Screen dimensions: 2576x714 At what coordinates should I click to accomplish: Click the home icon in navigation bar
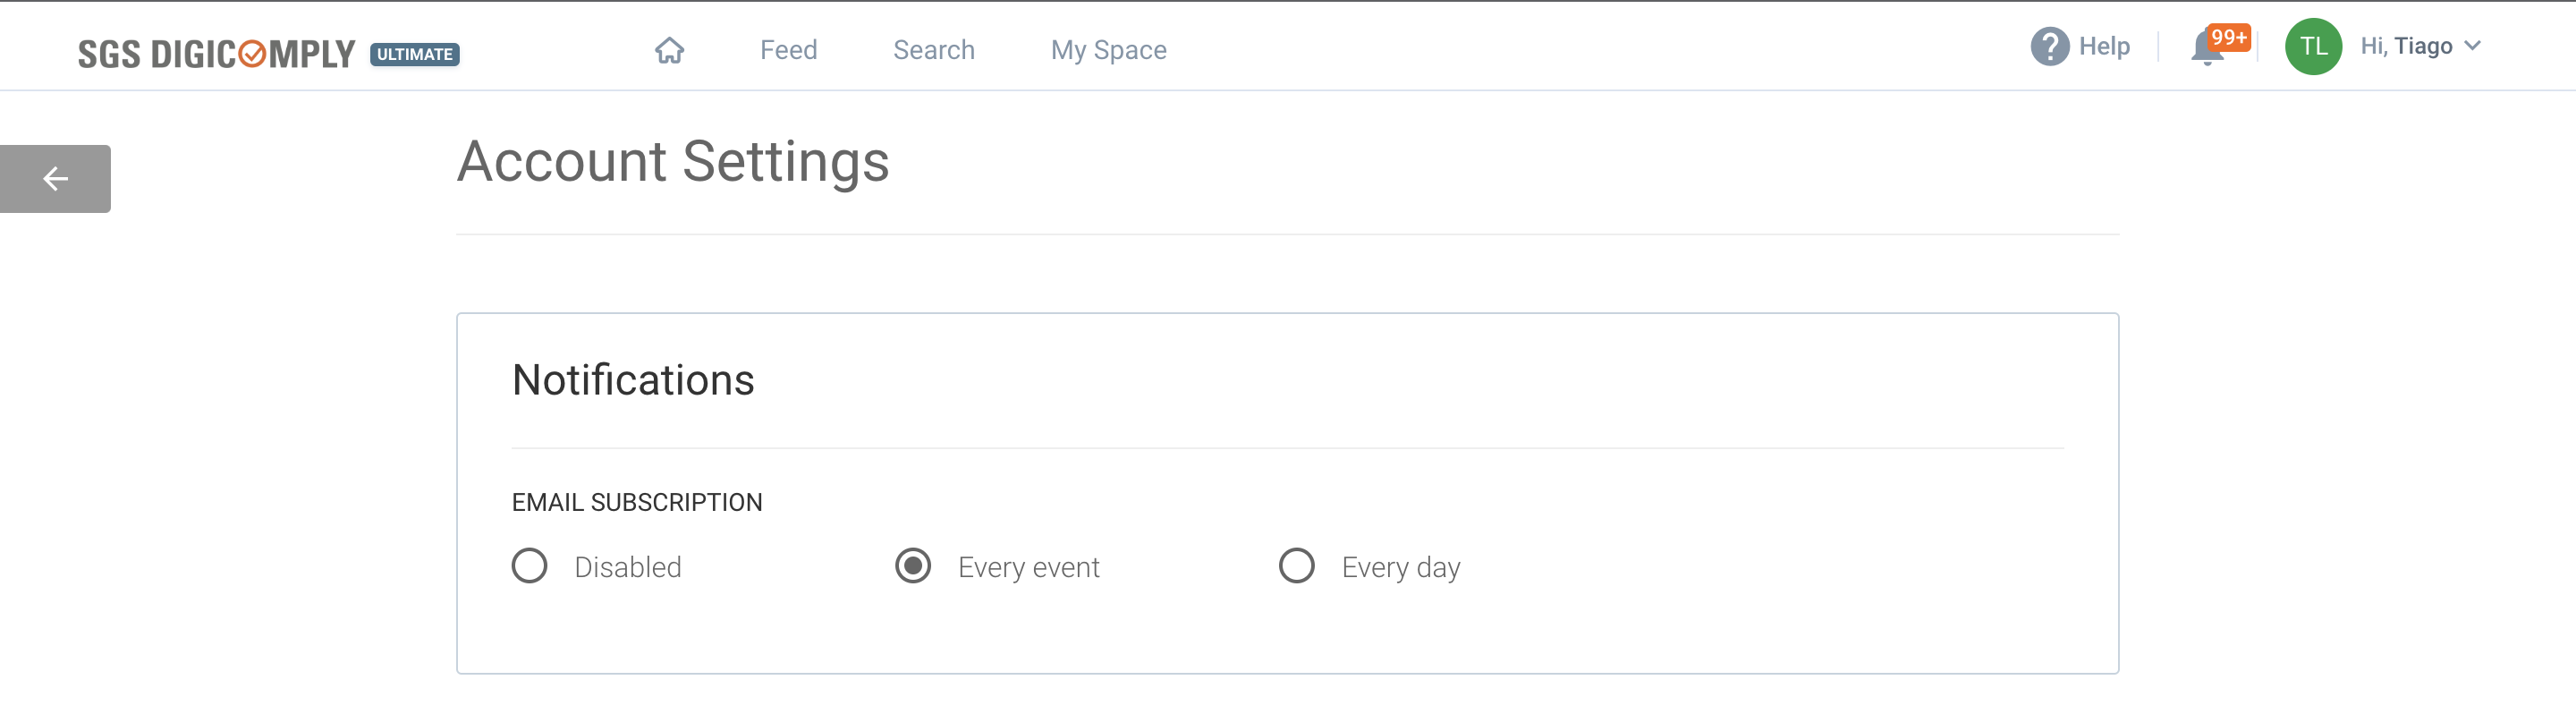[670, 49]
